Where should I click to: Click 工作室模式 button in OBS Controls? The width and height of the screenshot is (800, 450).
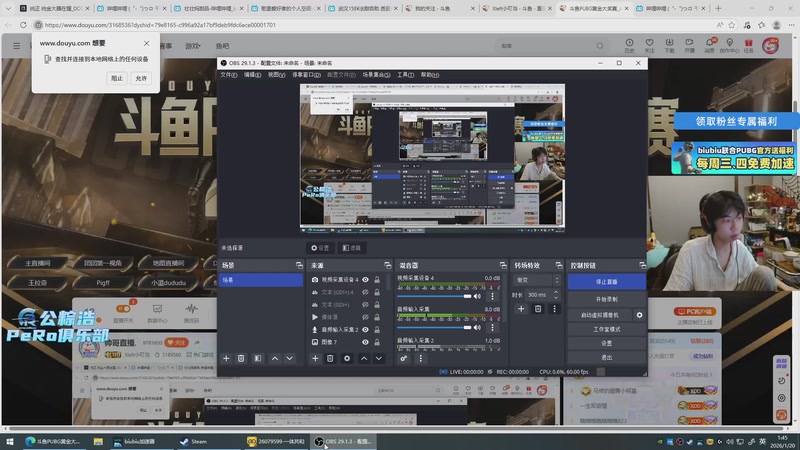tap(607, 330)
